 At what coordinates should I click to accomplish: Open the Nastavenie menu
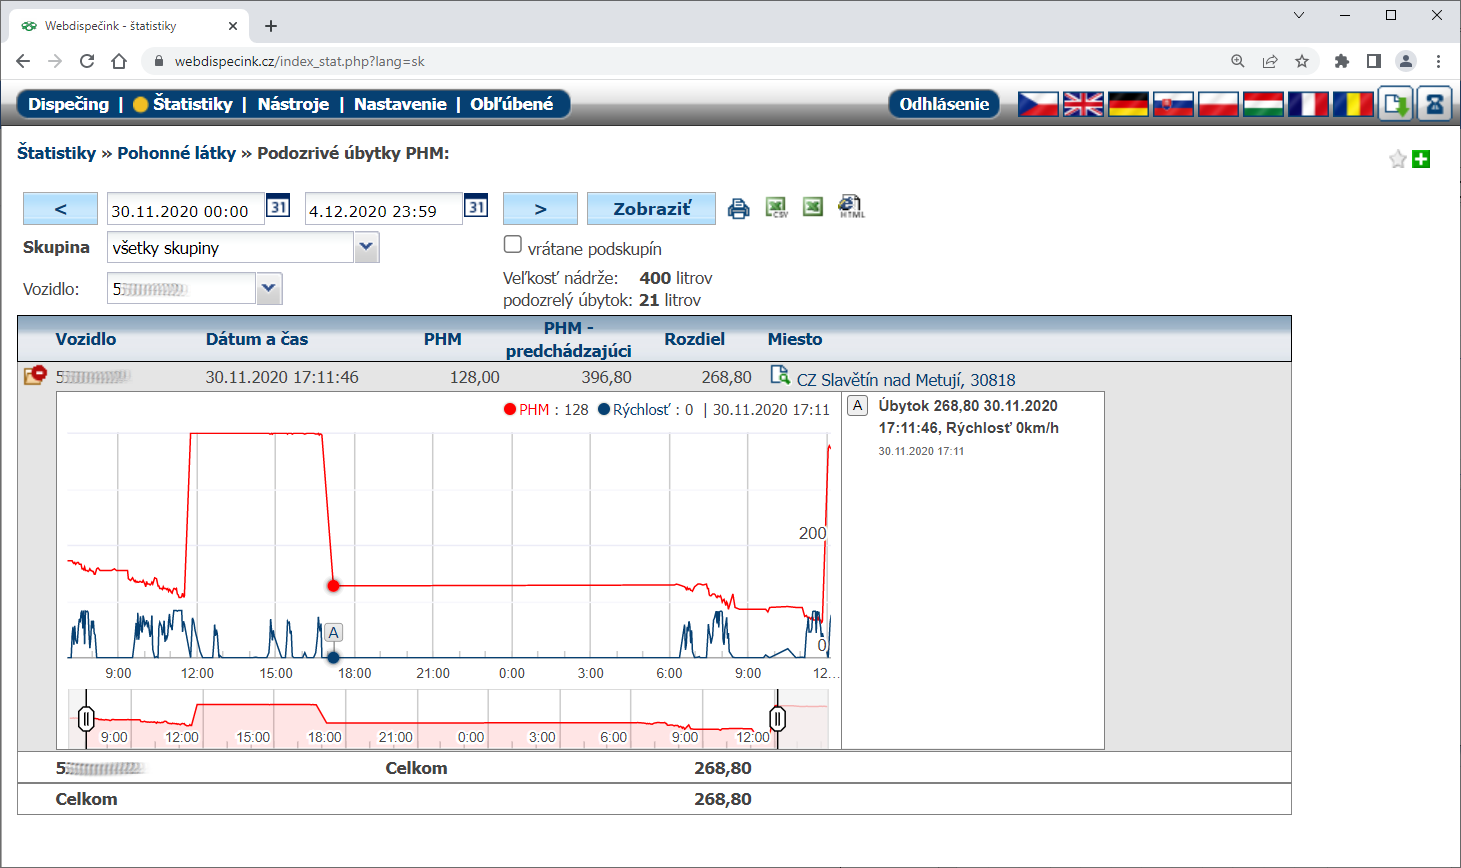pos(400,104)
